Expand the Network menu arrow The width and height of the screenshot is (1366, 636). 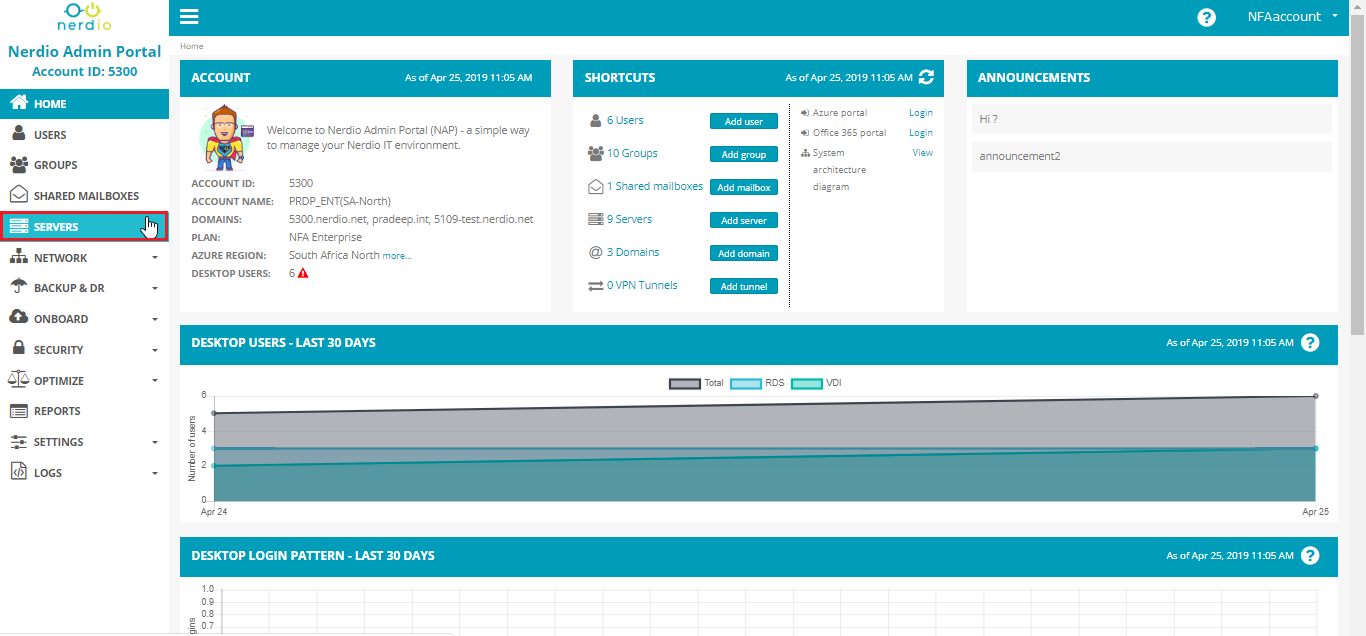[x=155, y=258]
